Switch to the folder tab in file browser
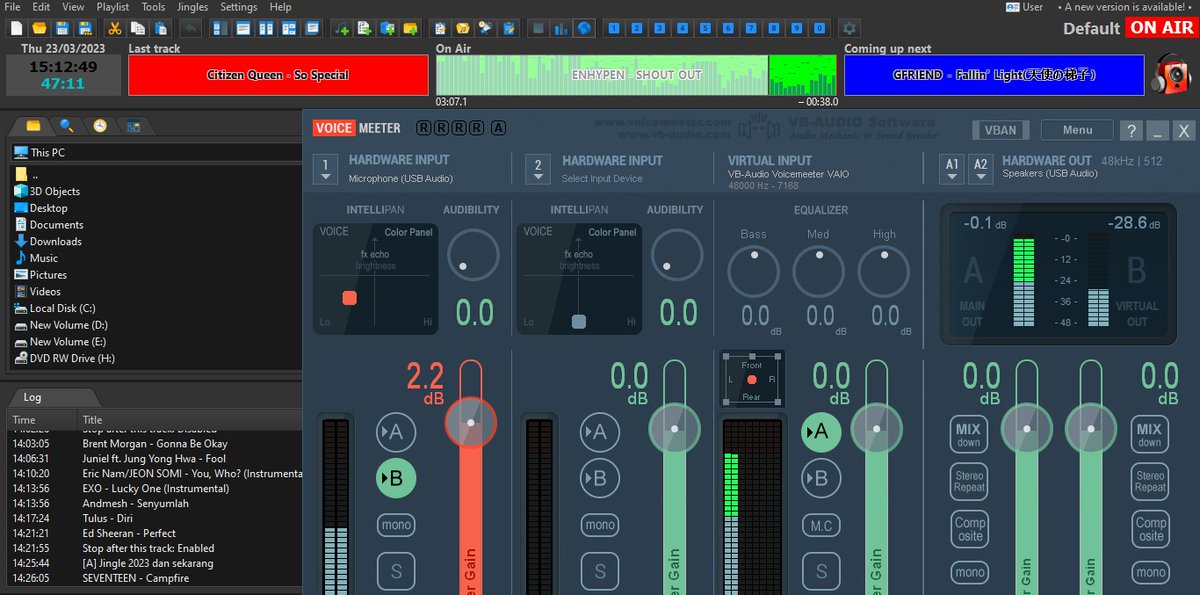This screenshot has width=1200, height=595. click(x=33, y=126)
